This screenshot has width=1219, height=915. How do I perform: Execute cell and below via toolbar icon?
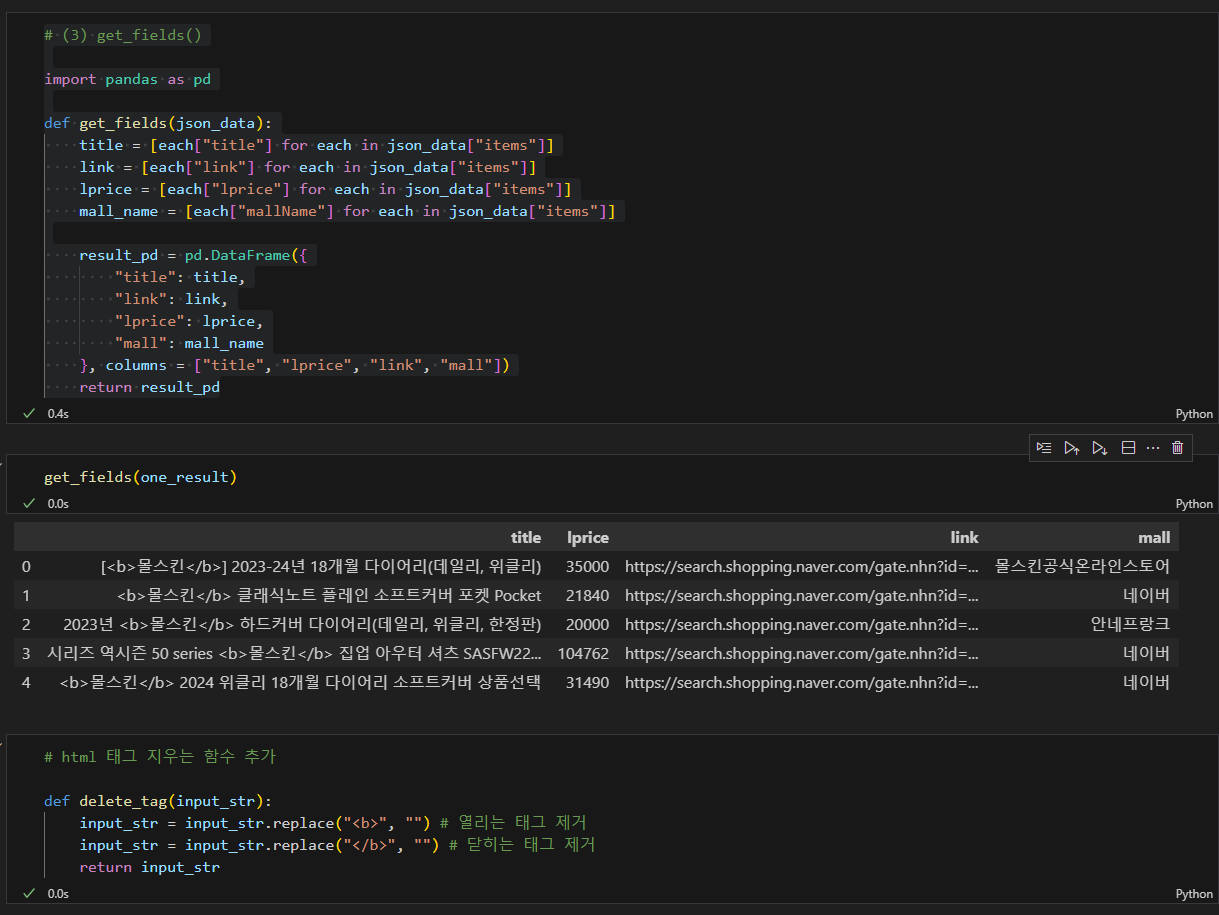1100,448
